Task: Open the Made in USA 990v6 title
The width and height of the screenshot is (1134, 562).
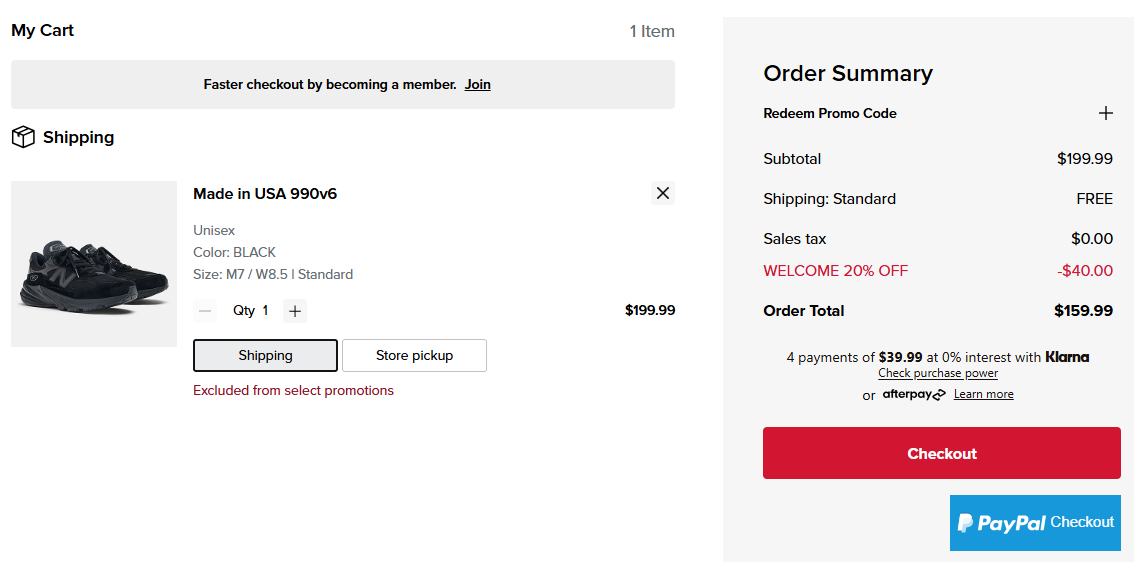Action: click(x=265, y=193)
